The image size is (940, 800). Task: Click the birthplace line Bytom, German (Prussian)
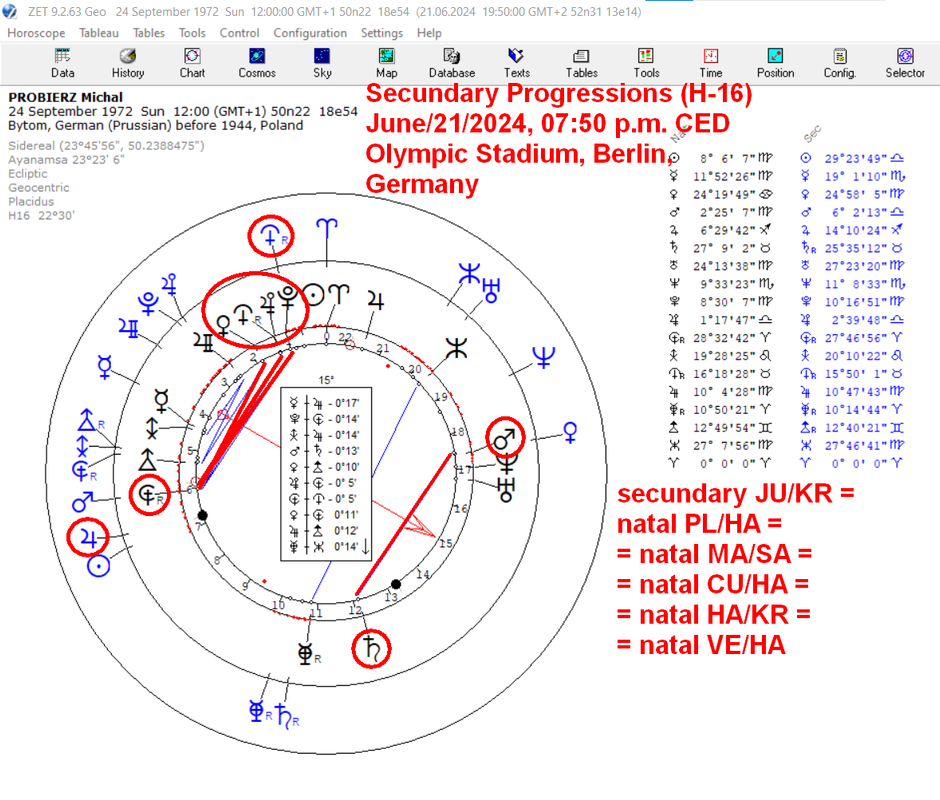tap(155, 125)
